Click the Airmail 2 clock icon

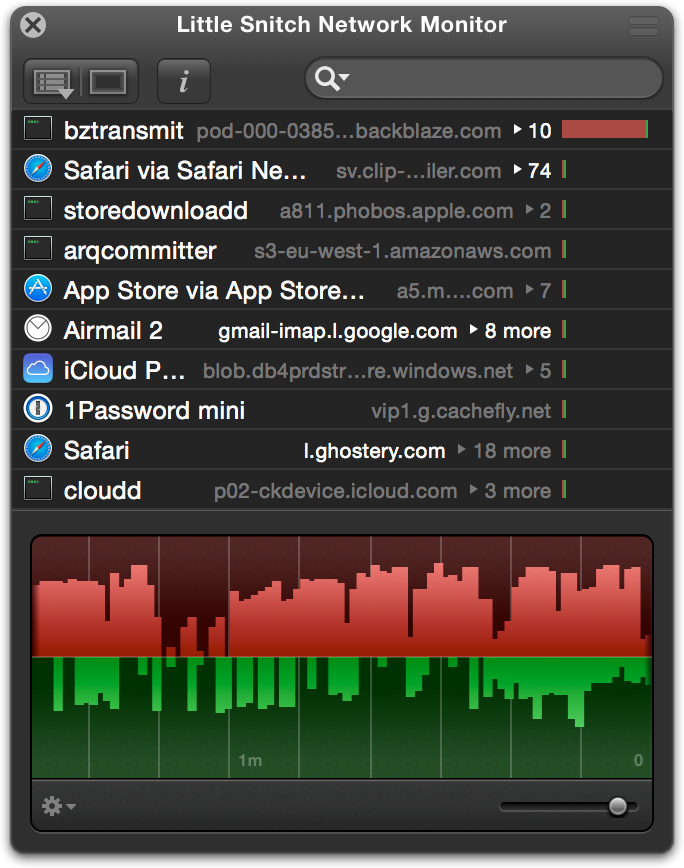pyautogui.click(x=38, y=329)
